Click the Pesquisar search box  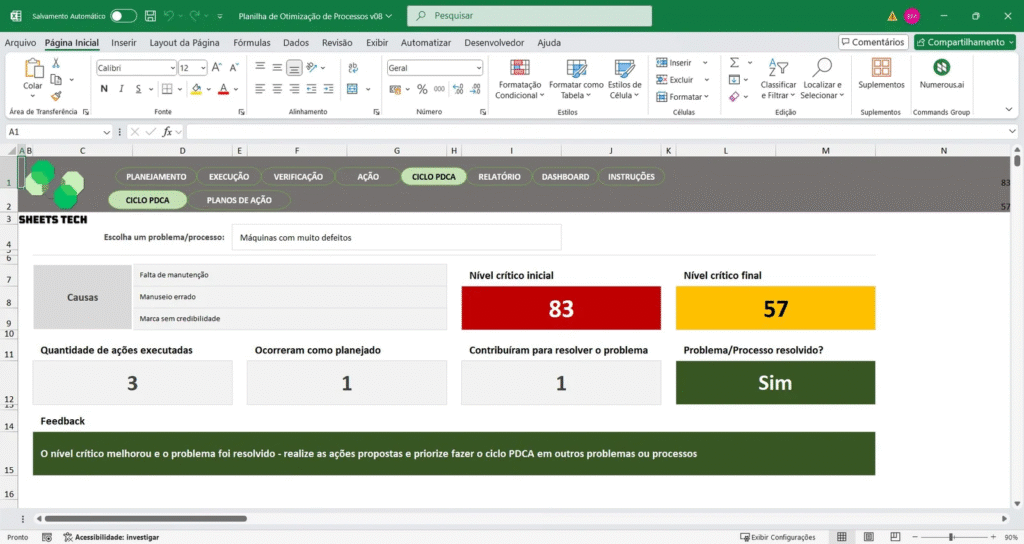[529, 16]
